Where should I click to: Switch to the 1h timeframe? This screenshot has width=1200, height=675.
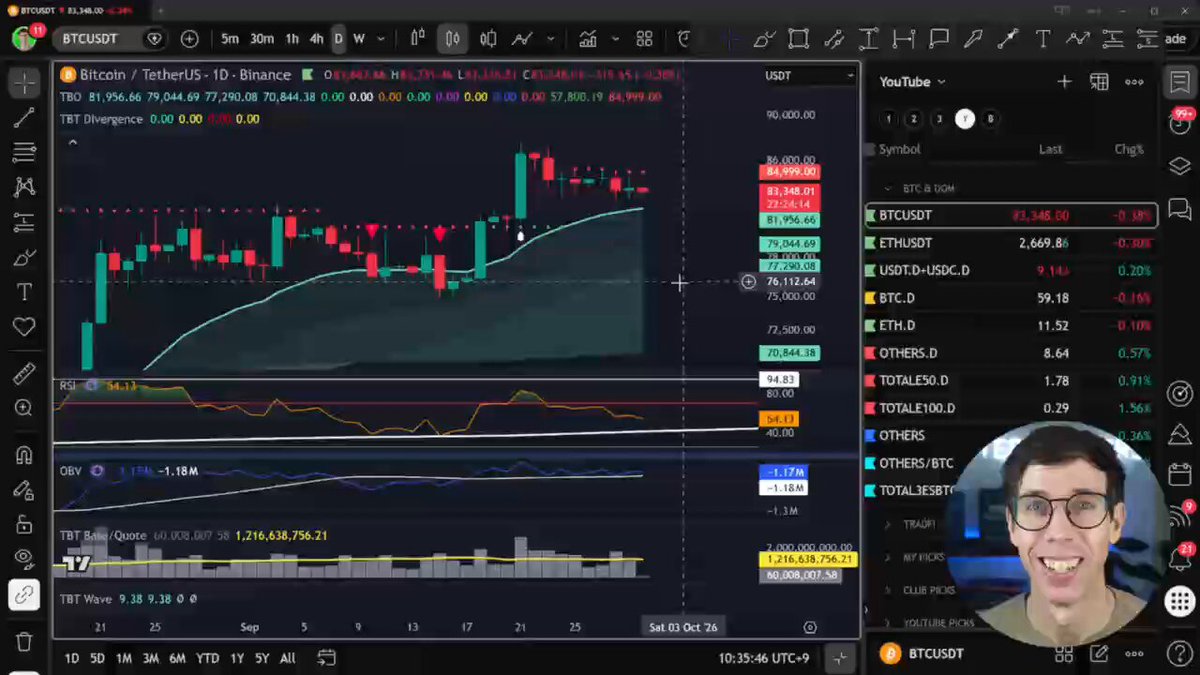(292, 39)
